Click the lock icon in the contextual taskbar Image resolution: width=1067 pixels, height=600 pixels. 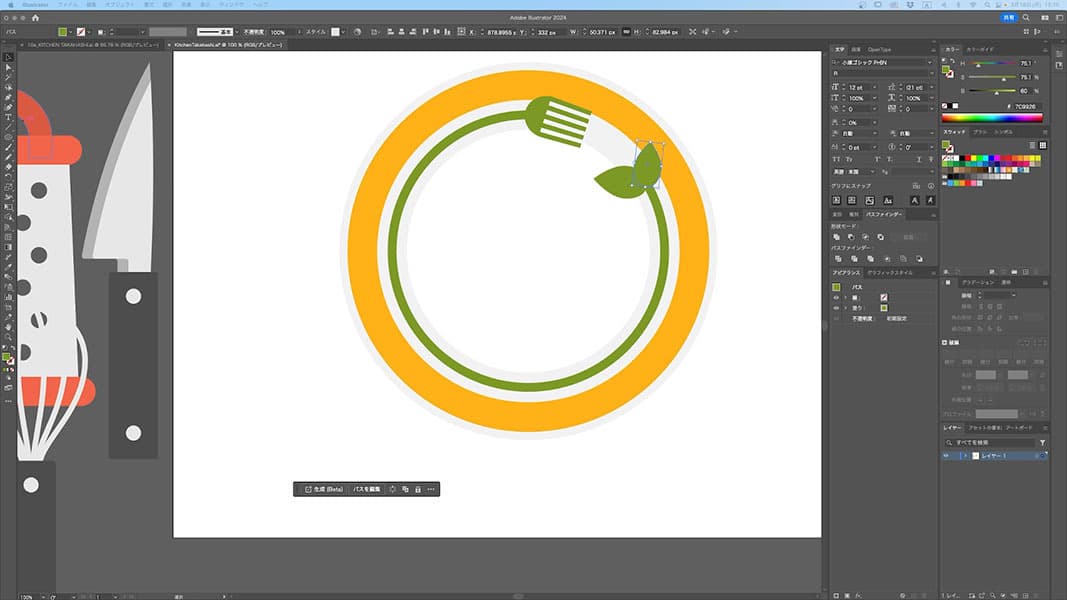pyautogui.click(x=418, y=489)
